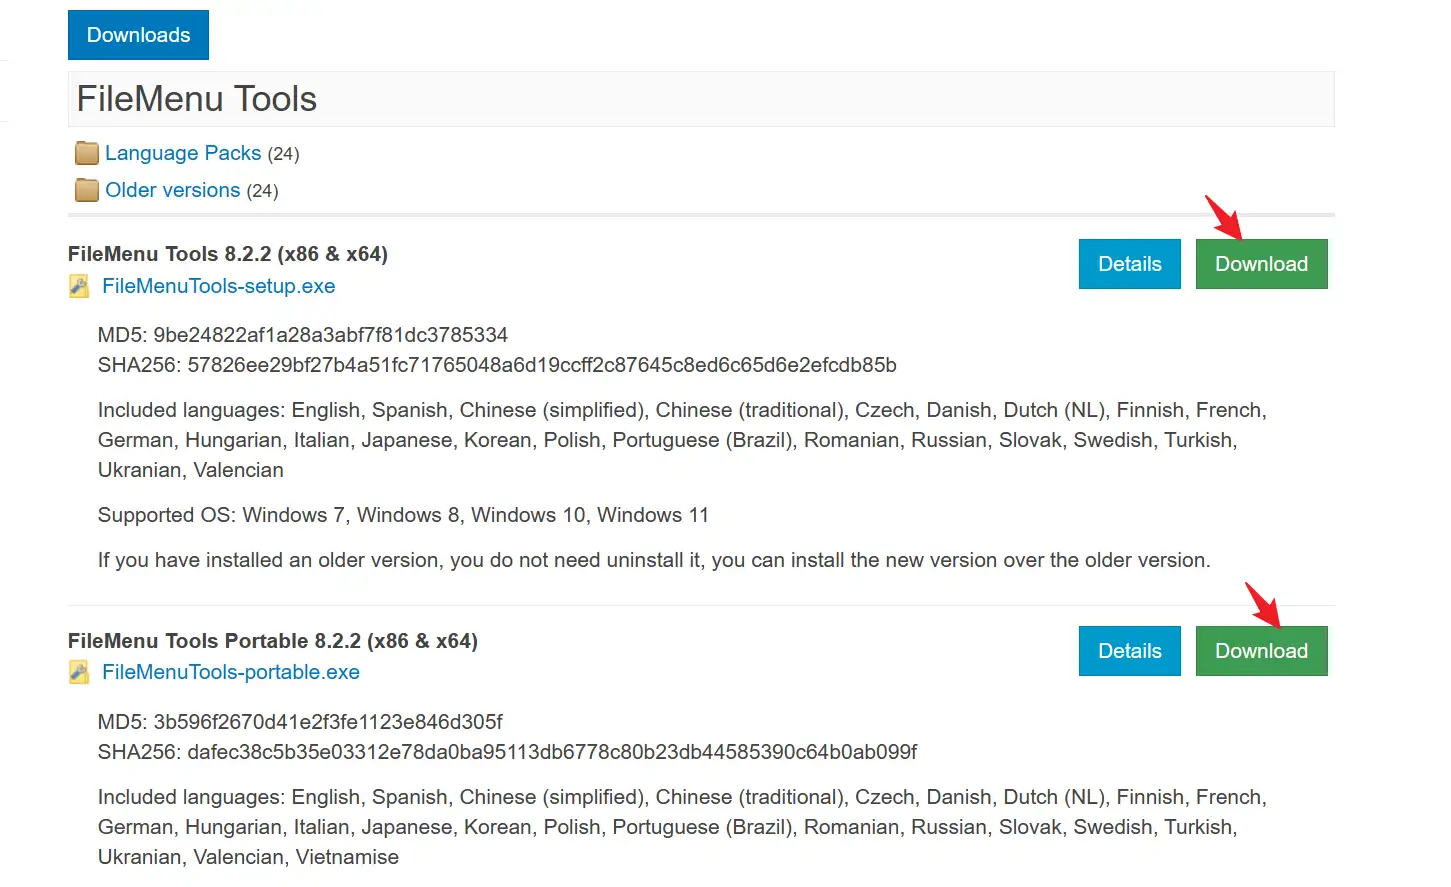The image size is (1451, 887).
Task: View Details for FileMenu Tools 8.2.2 installer
Action: click(1129, 264)
